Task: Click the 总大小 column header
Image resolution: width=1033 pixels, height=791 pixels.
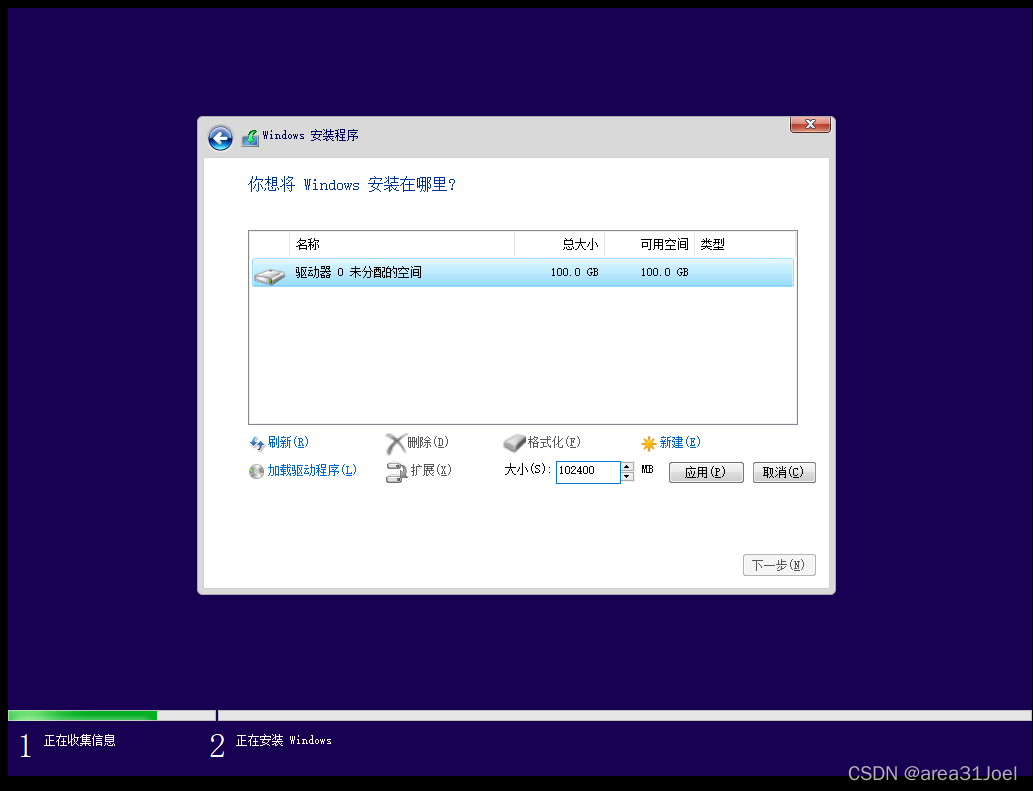Action: tap(559, 244)
